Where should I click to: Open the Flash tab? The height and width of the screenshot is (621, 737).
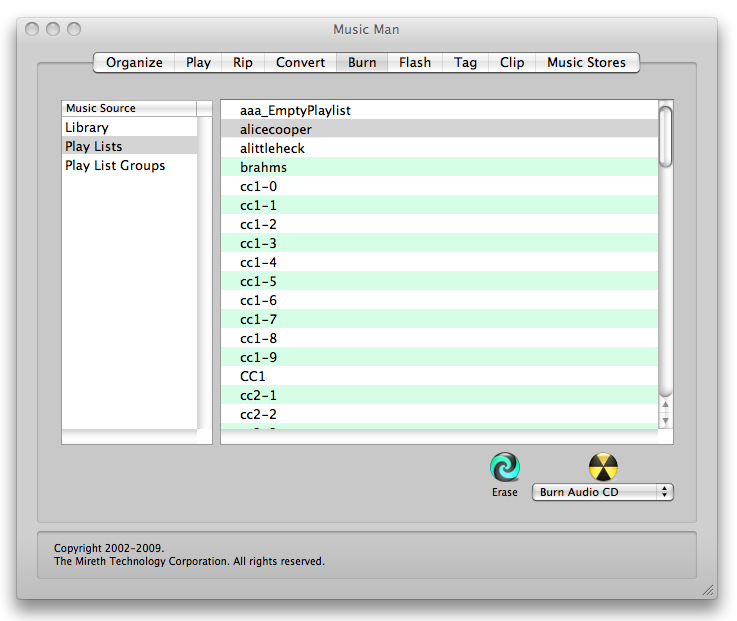click(415, 62)
